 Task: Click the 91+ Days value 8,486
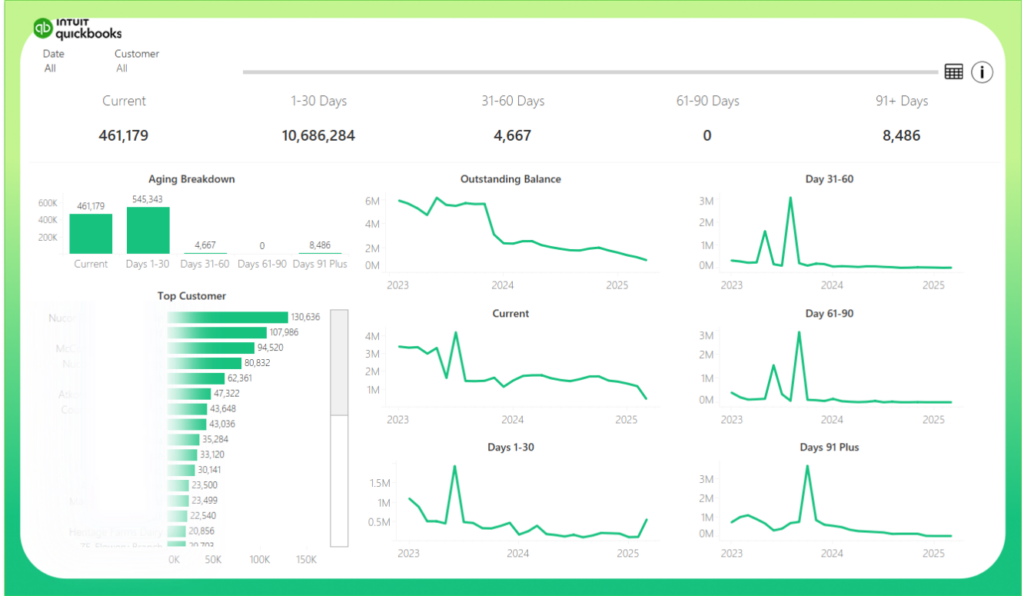[x=901, y=136]
